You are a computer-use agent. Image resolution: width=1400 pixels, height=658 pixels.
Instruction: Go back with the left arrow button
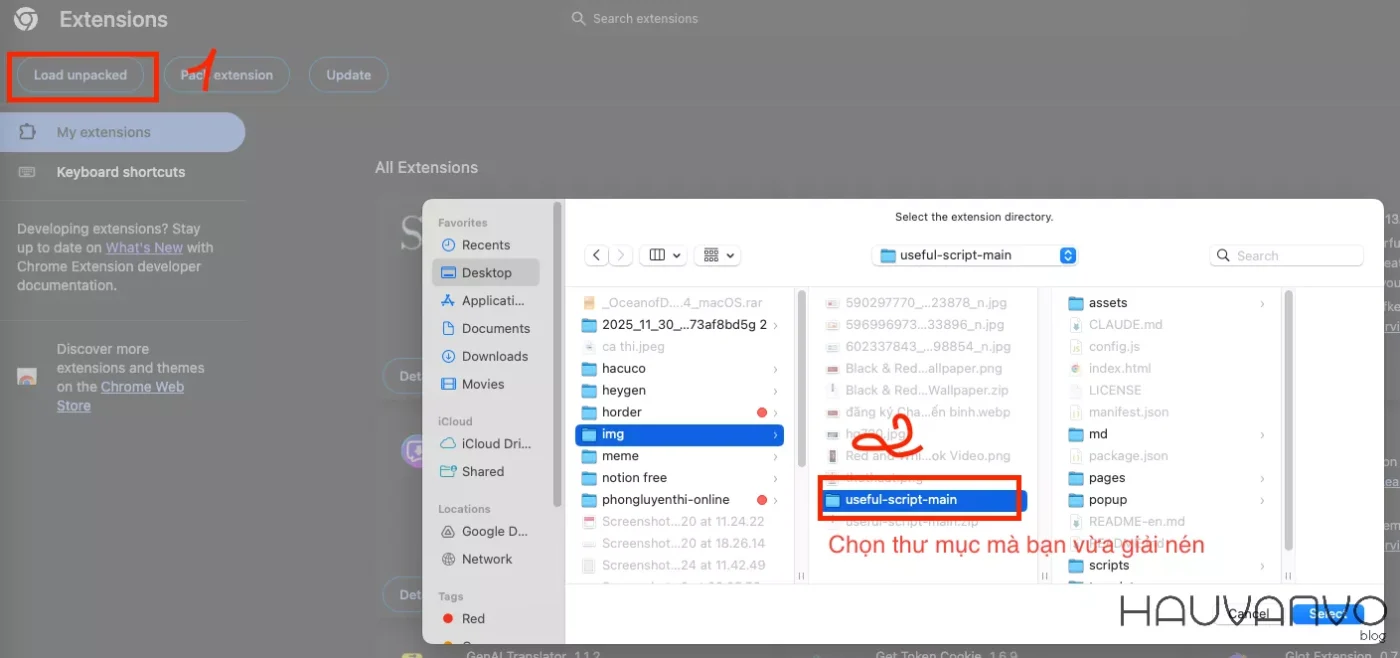click(x=597, y=255)
